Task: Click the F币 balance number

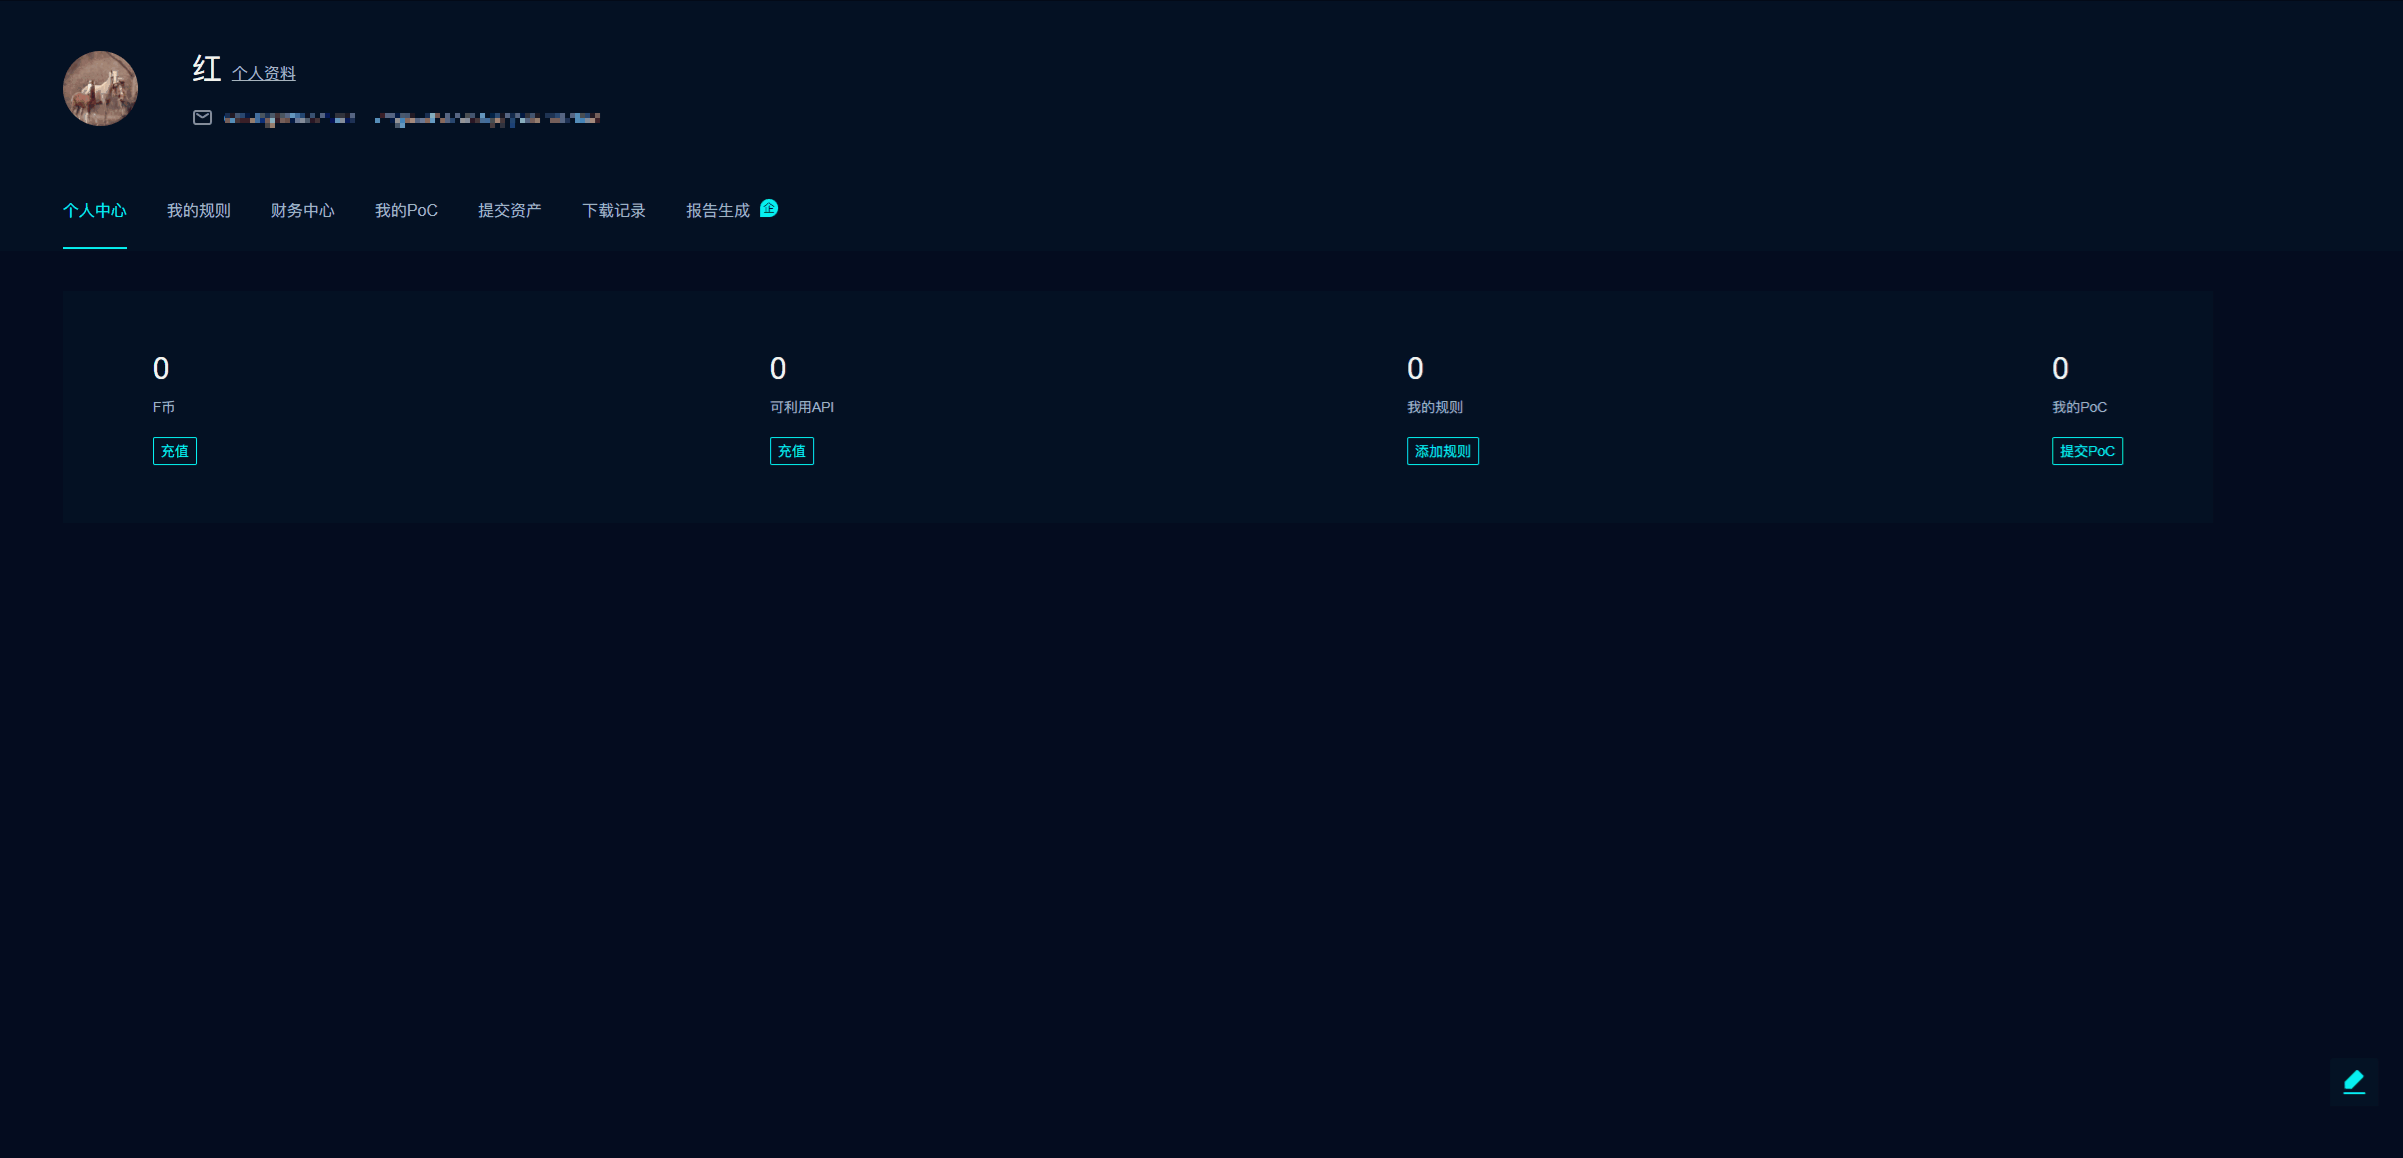Action: point(161,369)
